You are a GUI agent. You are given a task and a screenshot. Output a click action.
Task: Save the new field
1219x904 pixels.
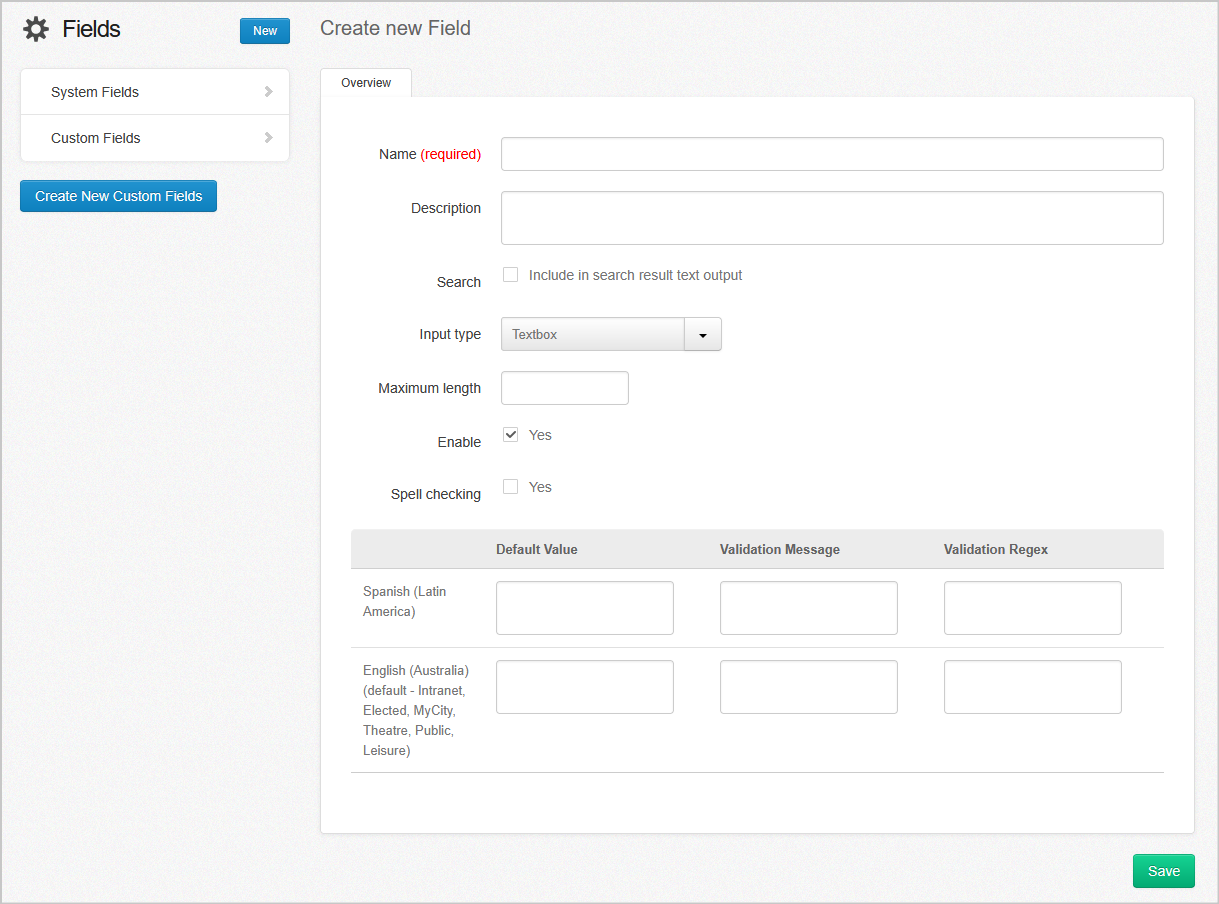(1163, 871)
